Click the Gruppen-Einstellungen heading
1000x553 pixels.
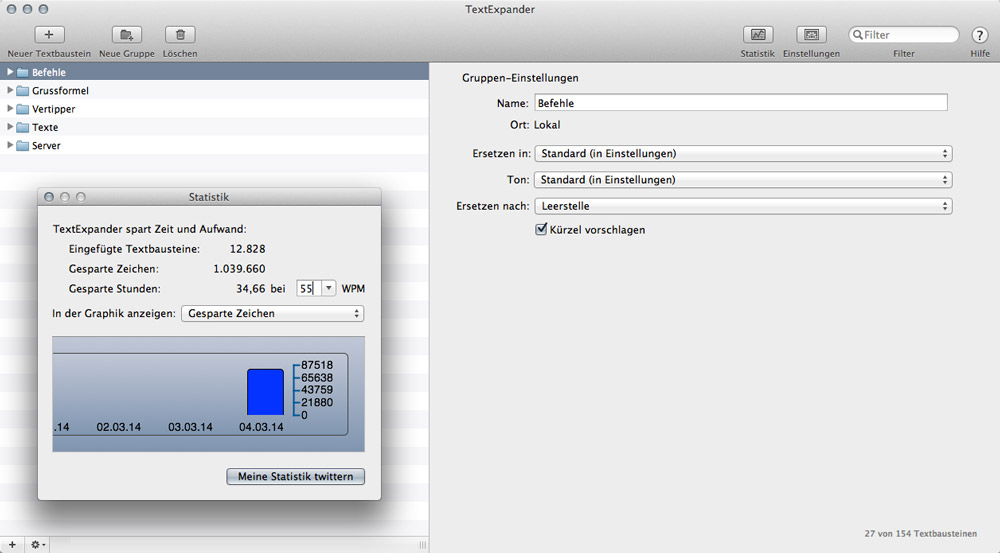coord(520,78)
